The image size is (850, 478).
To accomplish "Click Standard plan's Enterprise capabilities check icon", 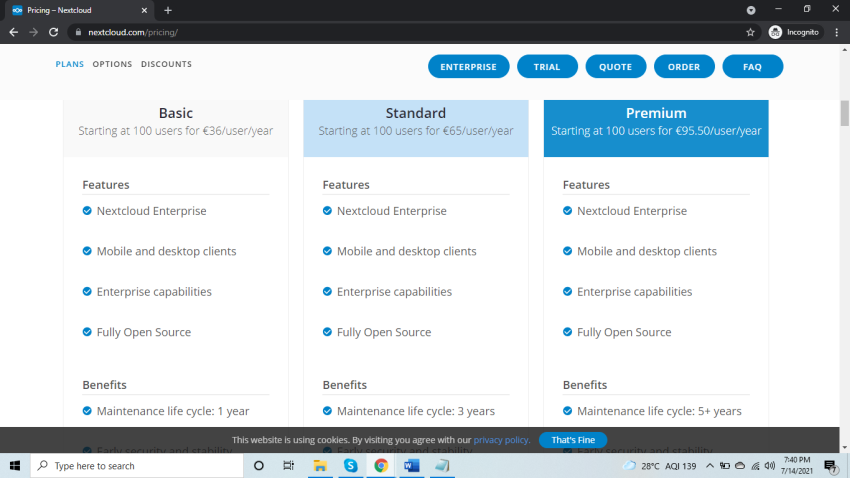I will tap(327, 291).
